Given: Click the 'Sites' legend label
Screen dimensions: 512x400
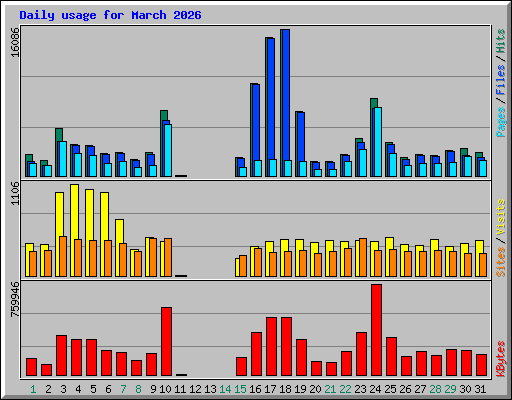Looking at the screenshot, I should coord(501,262).
